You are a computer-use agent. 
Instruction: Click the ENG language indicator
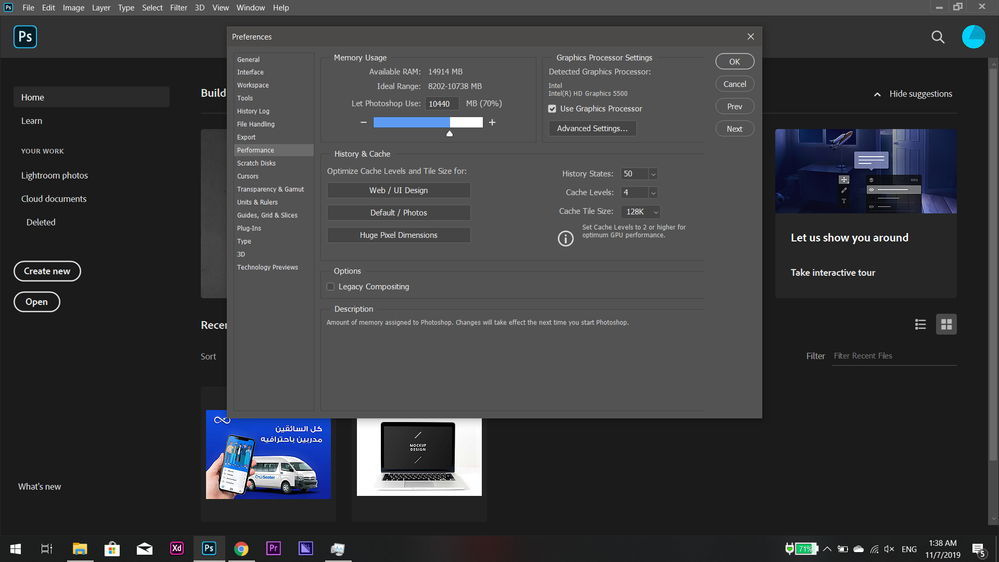click(909, 549)
